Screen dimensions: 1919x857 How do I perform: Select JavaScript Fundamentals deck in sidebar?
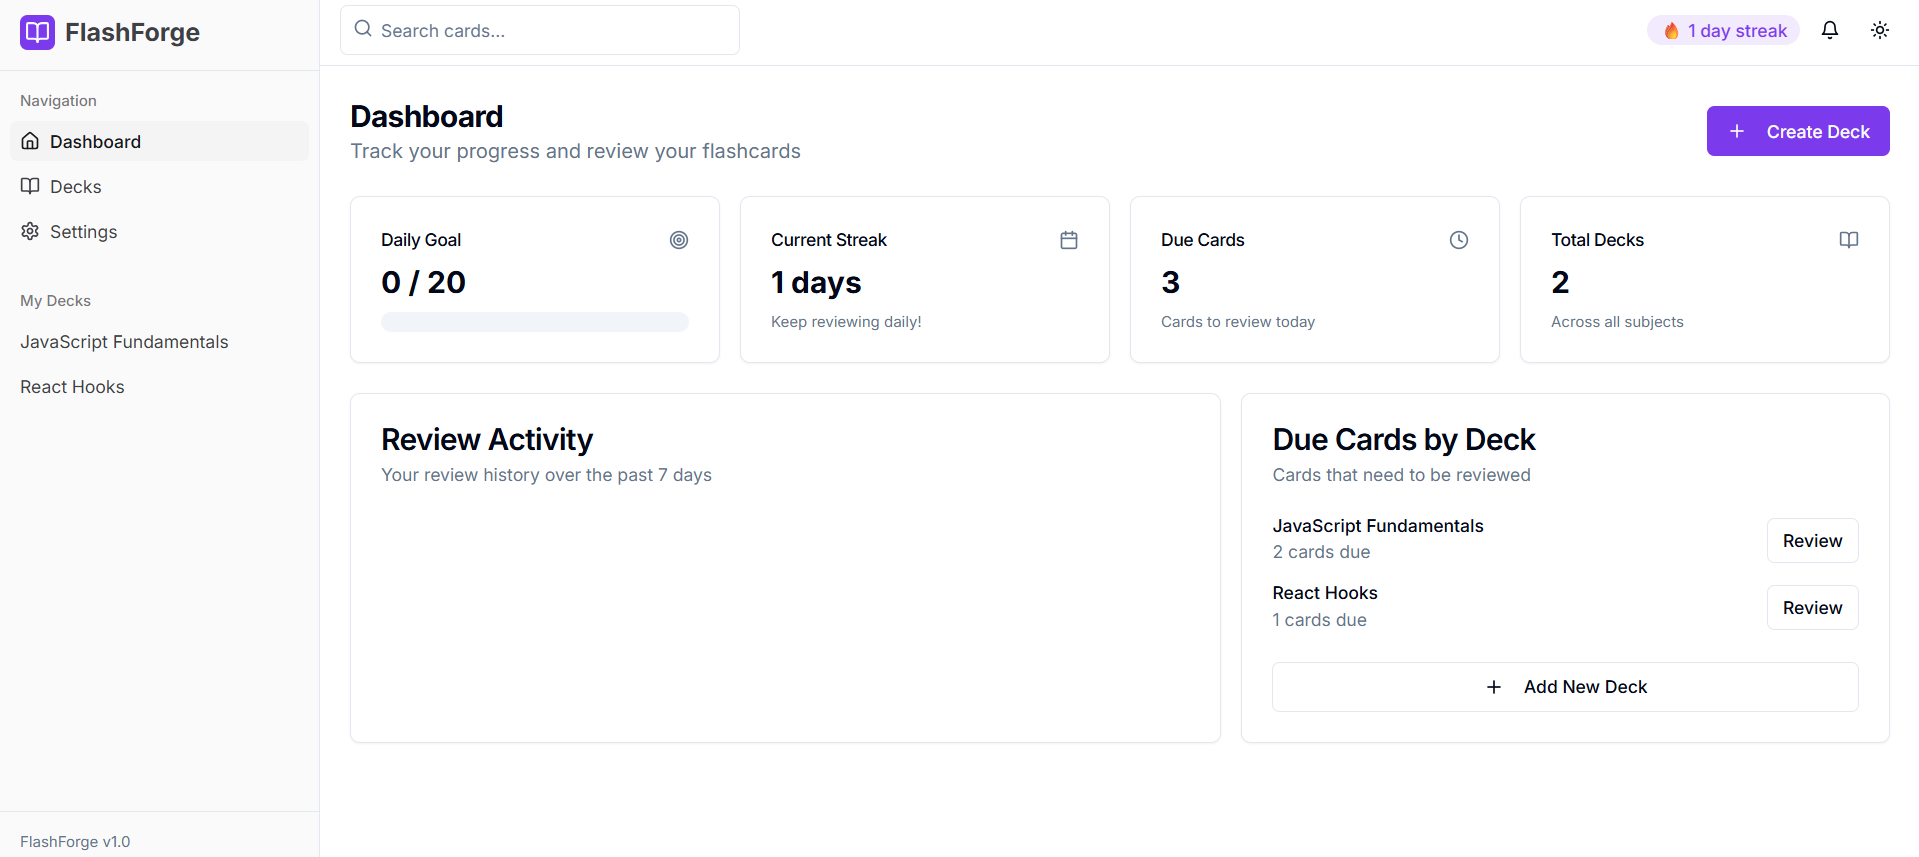pos(124,342)
